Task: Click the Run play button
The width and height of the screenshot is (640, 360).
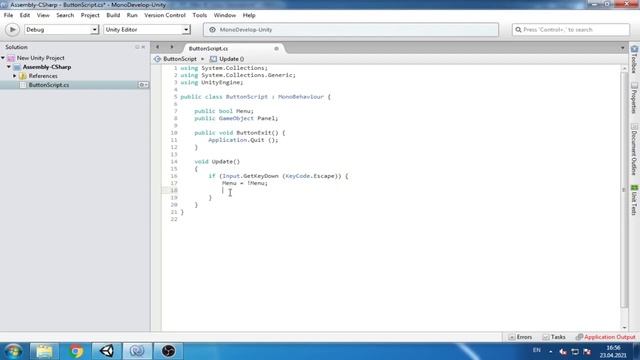Action: click(x=12, y=30)
